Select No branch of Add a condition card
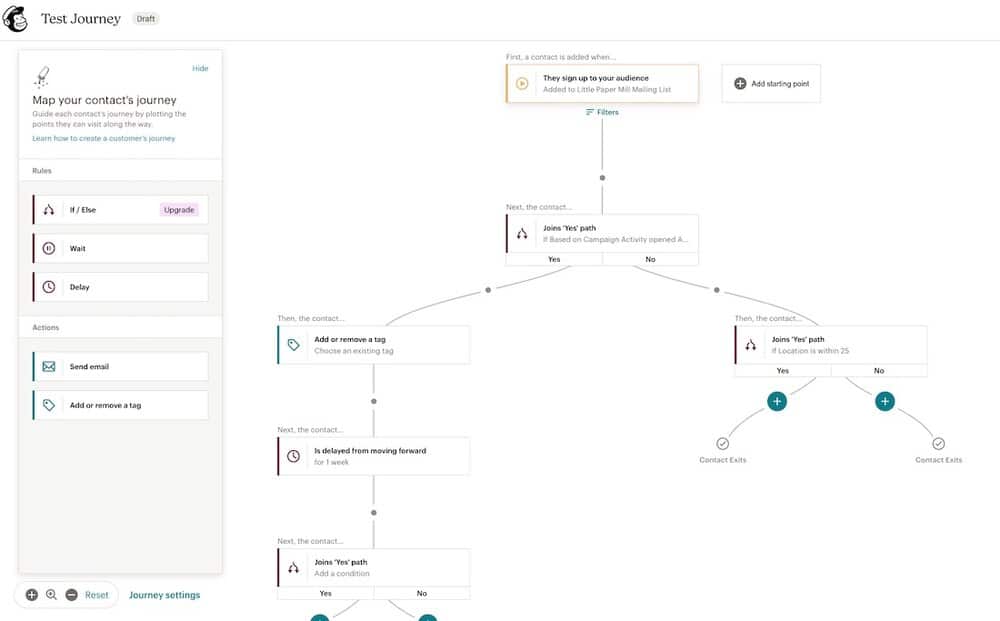This screenshot has height=621, width=1000. click(x=422, y=594)
